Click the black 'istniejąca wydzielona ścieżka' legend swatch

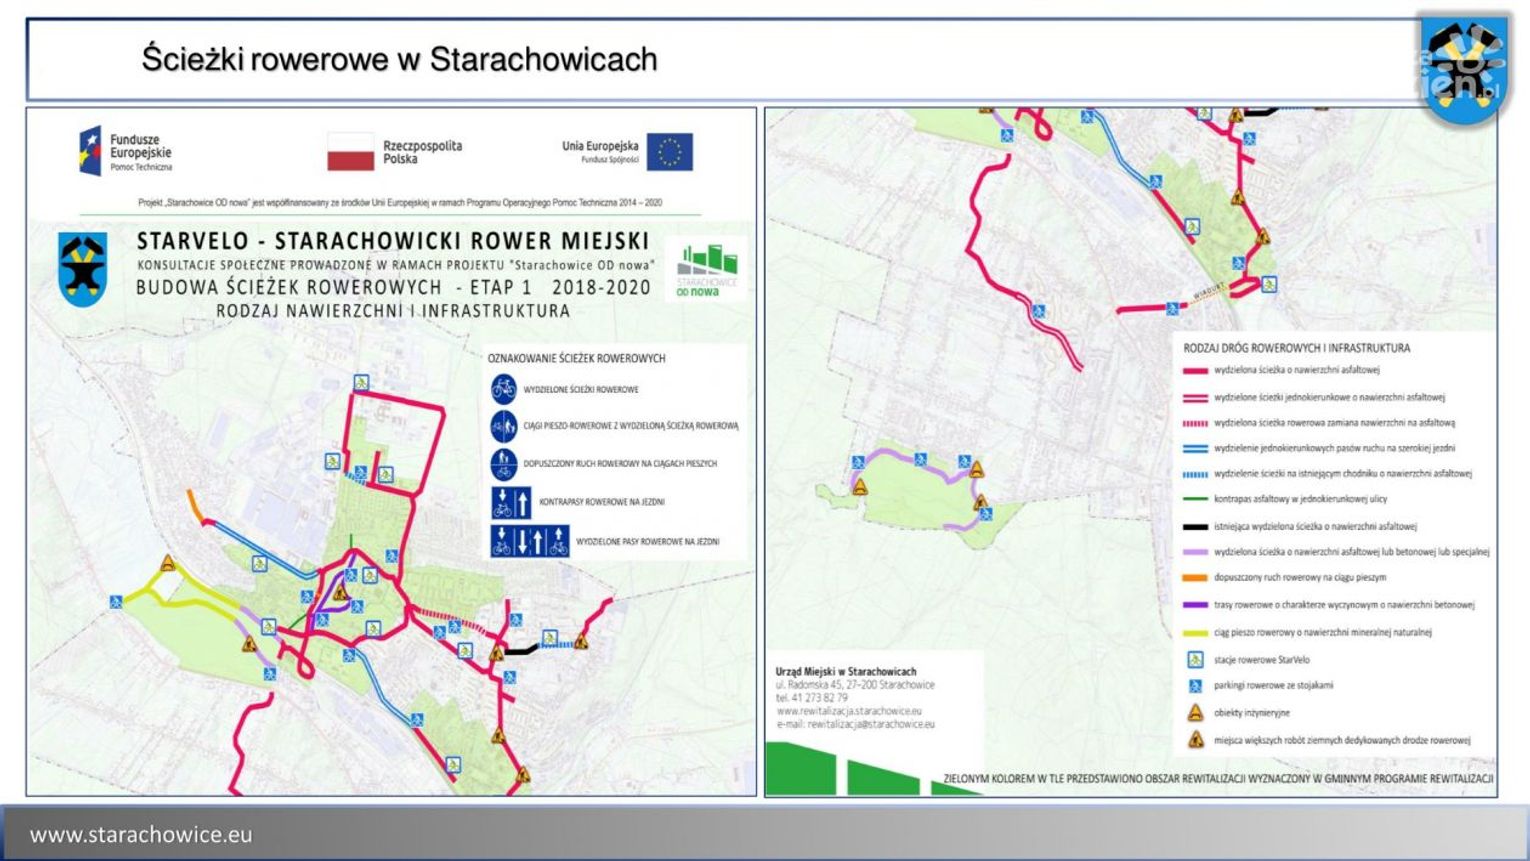tap(1195, 526)
